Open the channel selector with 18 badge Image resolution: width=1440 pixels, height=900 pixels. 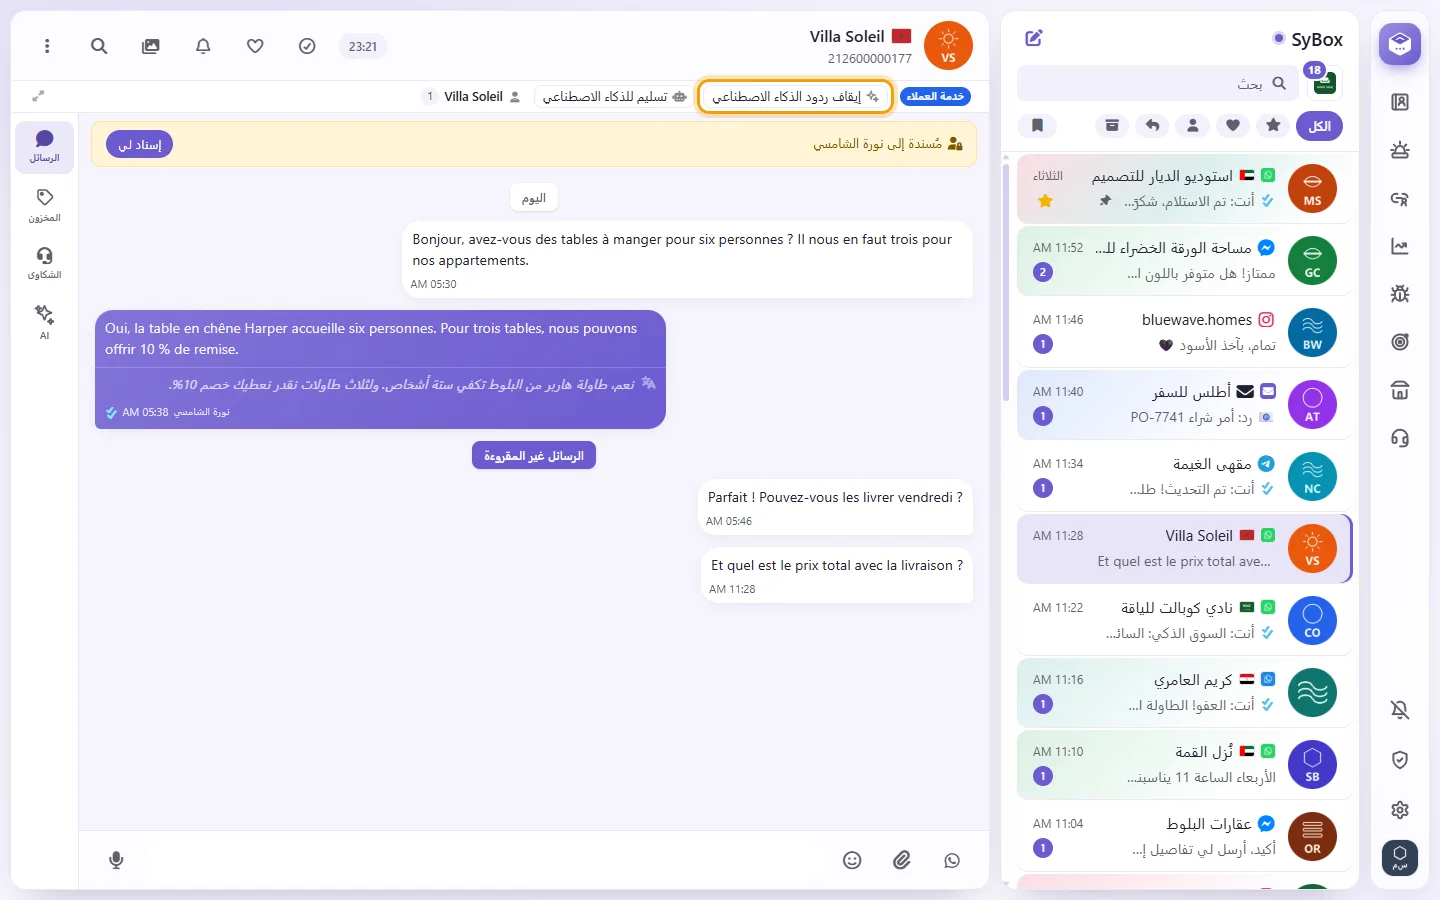pos(1324,83)
